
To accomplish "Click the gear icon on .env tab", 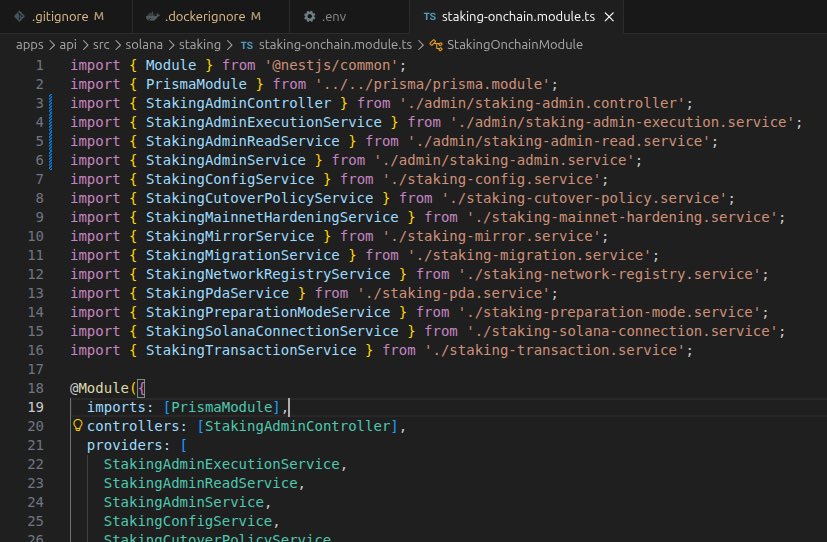I will 310,16.
